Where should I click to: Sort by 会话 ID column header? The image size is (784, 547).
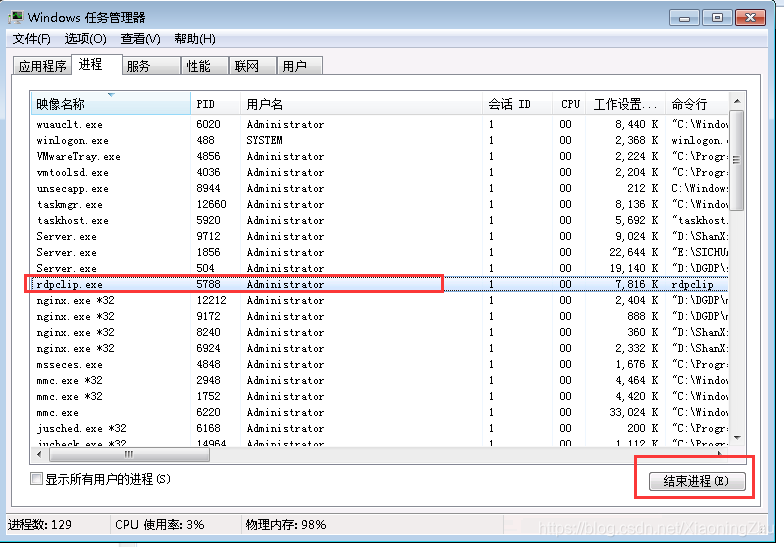tap(518, 104)
